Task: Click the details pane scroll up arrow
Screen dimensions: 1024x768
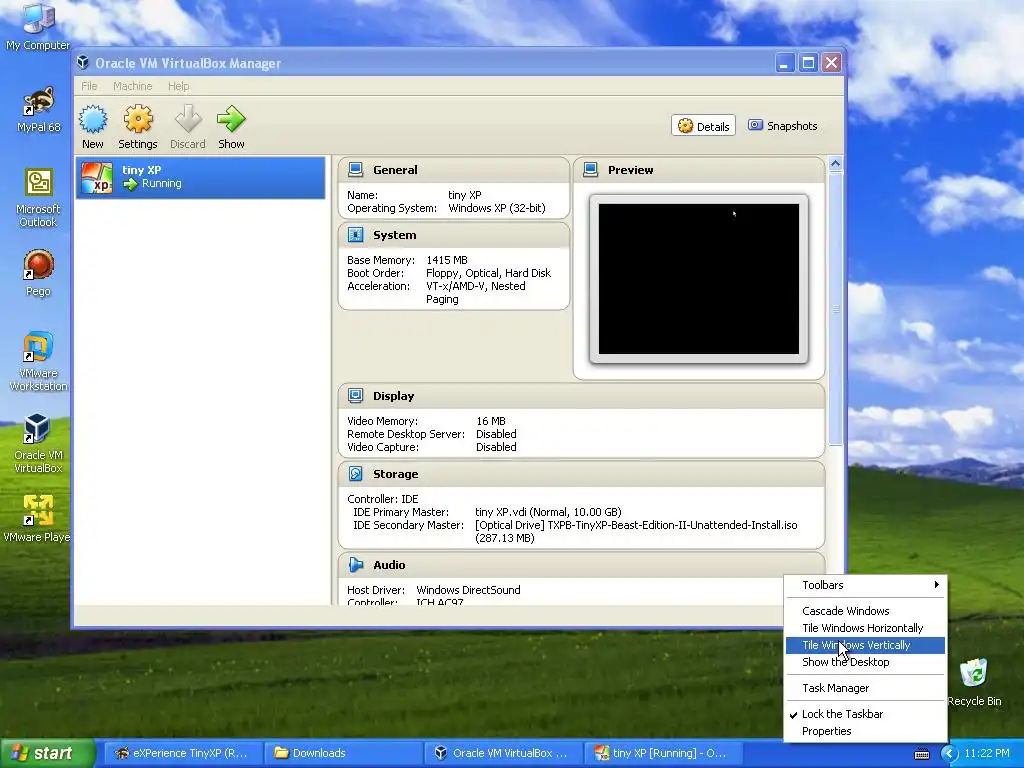Action: (835, 164)
